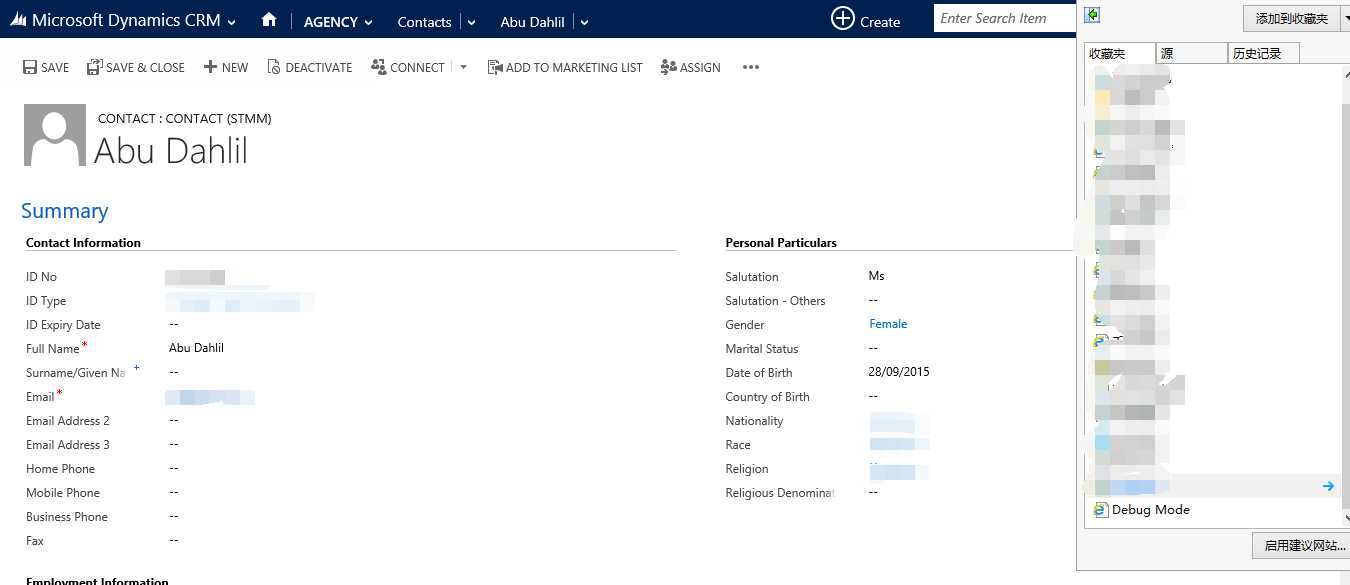Viewport: 1350px width, 585px height.
Task: Click the Microsoft Dynamics CRM logo icon
Action: [18, 20]
